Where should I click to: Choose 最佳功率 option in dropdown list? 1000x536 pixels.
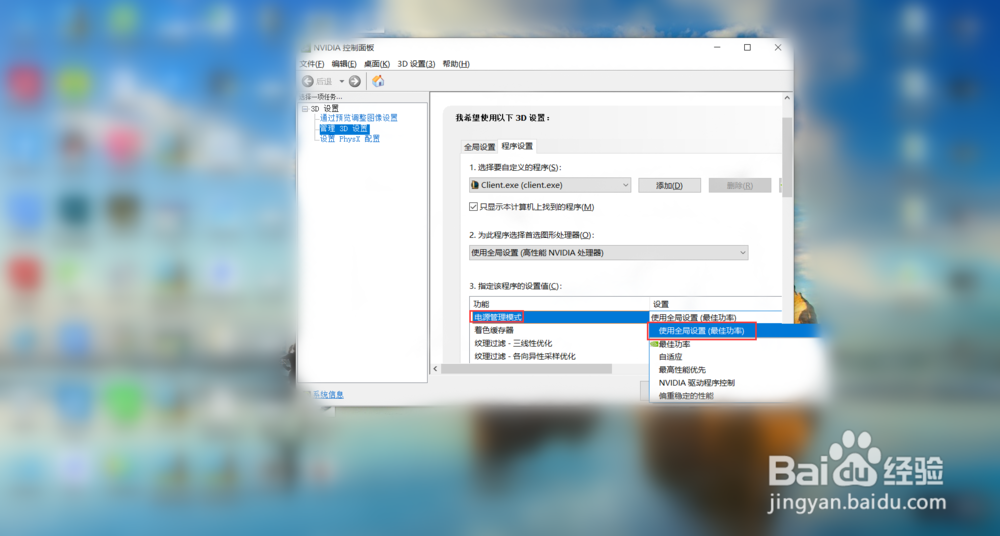(x=674, y=344)
